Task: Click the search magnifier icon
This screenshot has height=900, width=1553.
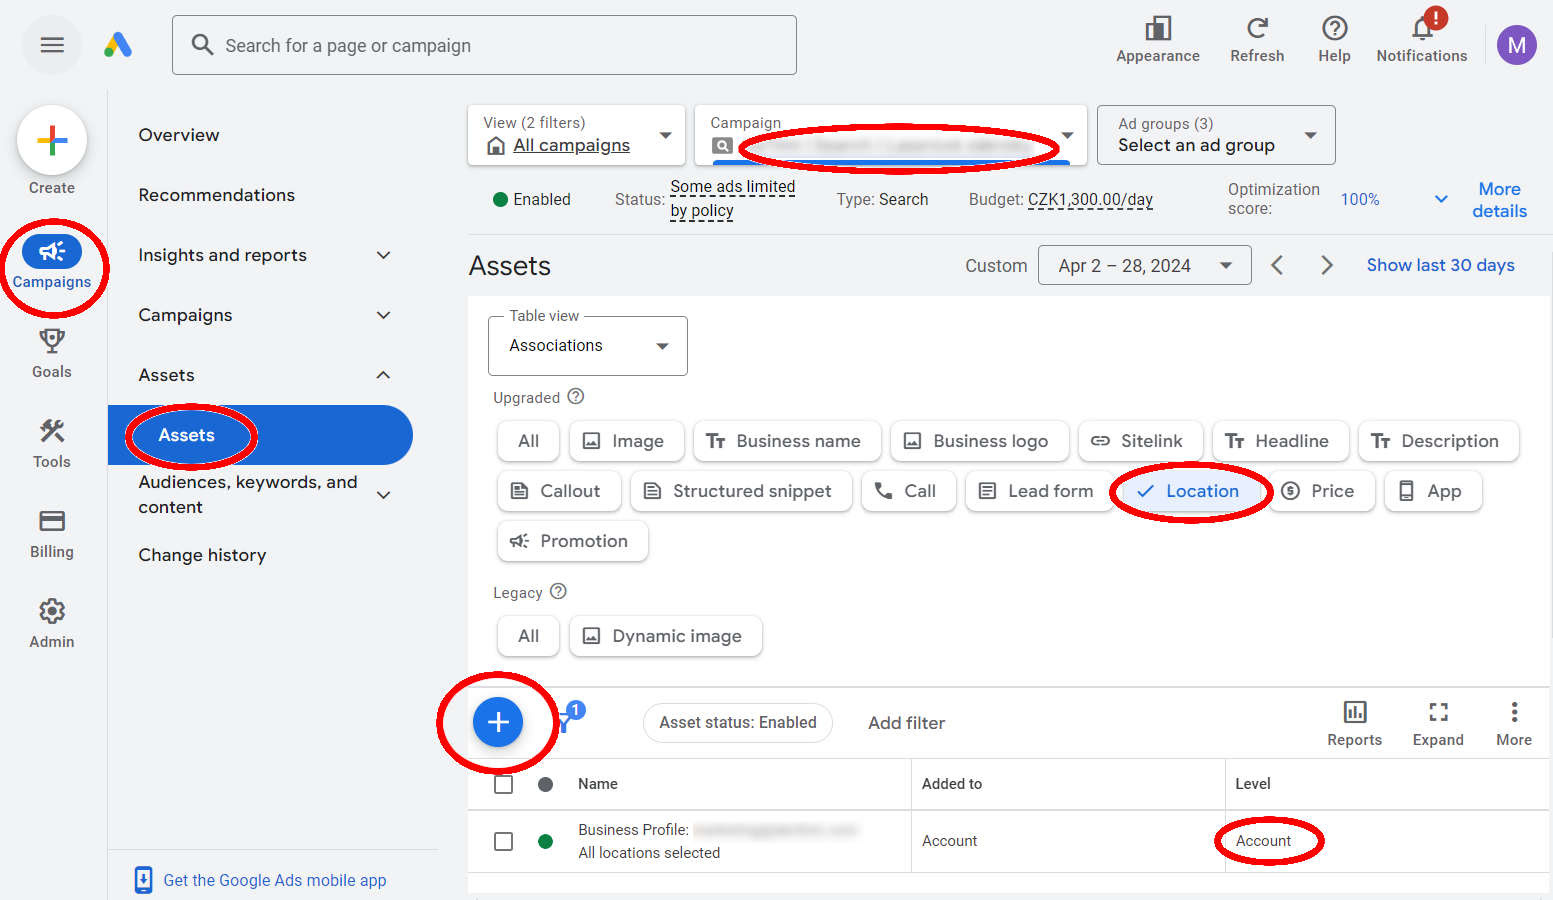Action: click(202, 45)
